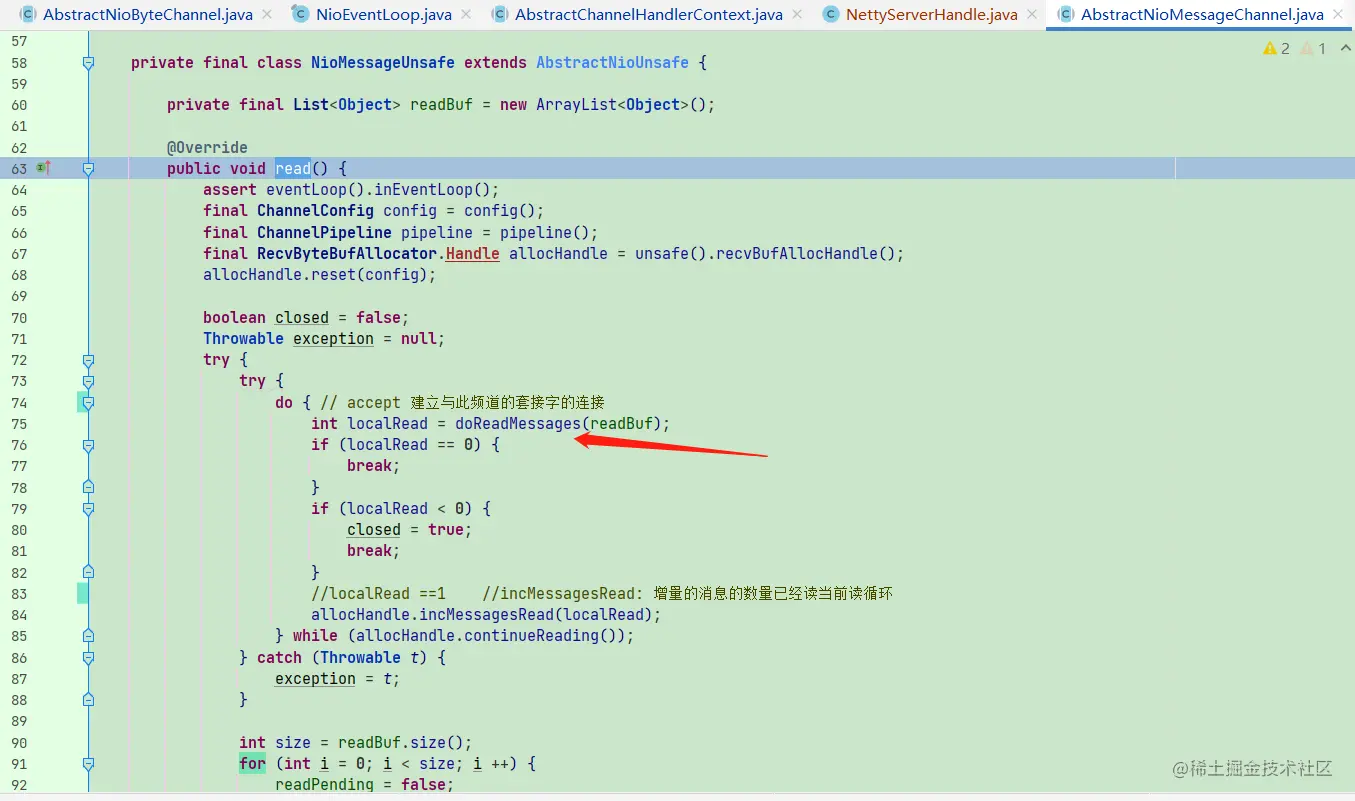1355x801 pixels.
Task: Click readPending on line 92
Action: coord(324,785)
